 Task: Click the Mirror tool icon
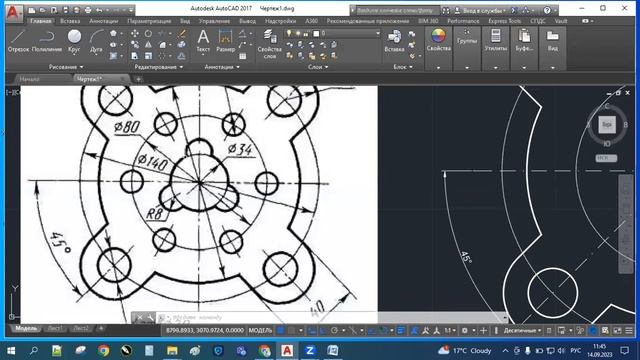pos(148,45)
